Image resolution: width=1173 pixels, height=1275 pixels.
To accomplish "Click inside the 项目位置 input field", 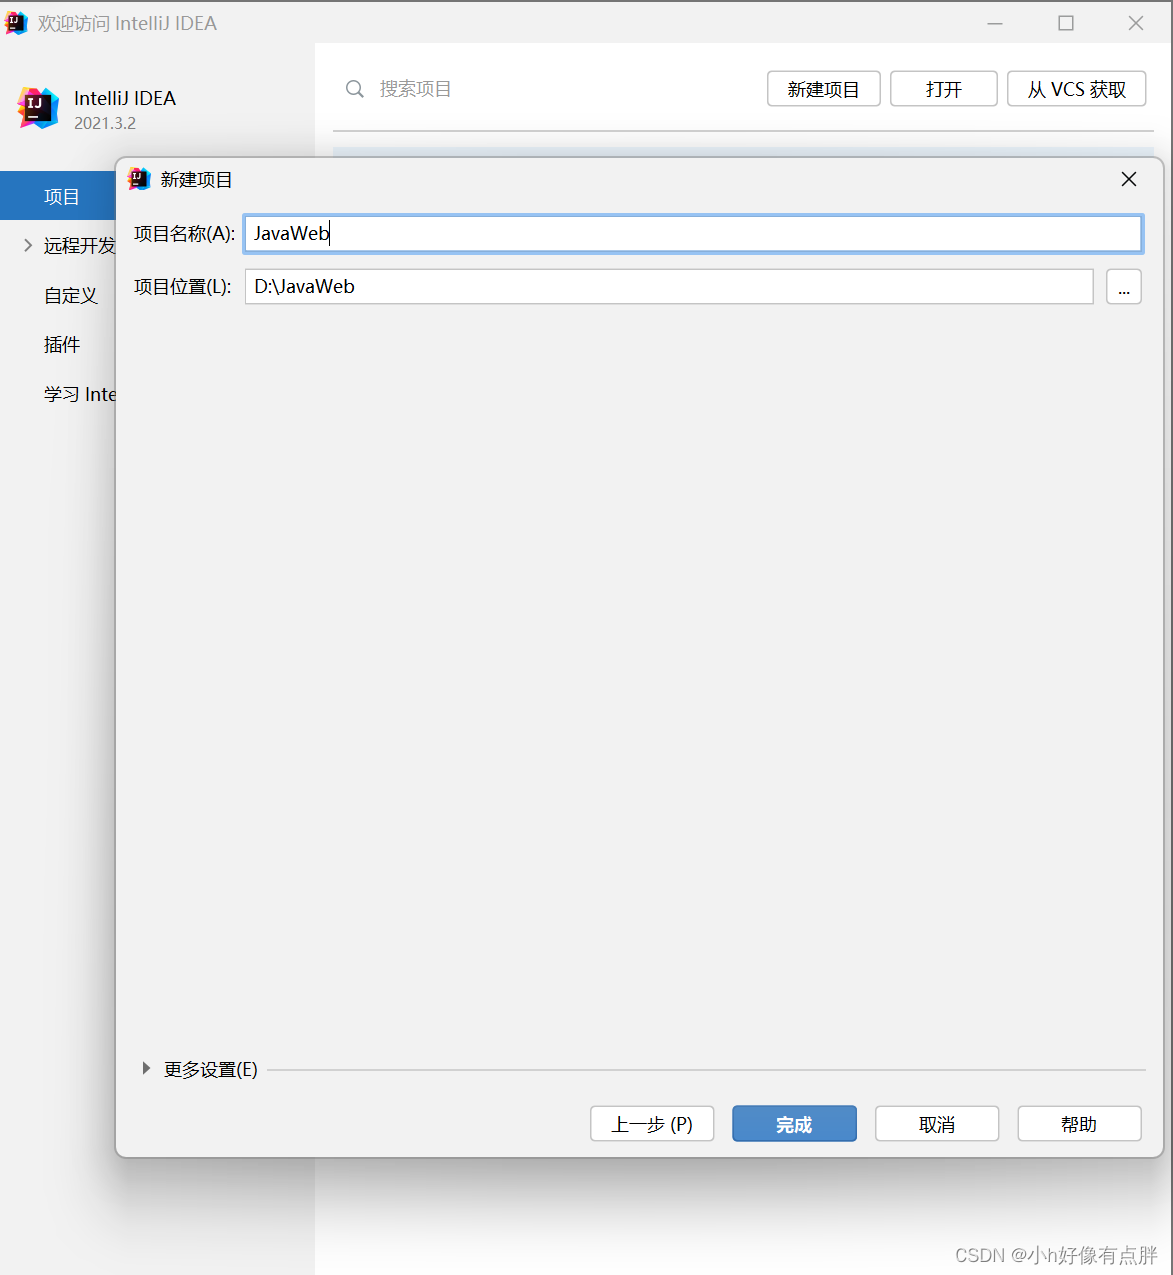I will [x=668, y=286].
